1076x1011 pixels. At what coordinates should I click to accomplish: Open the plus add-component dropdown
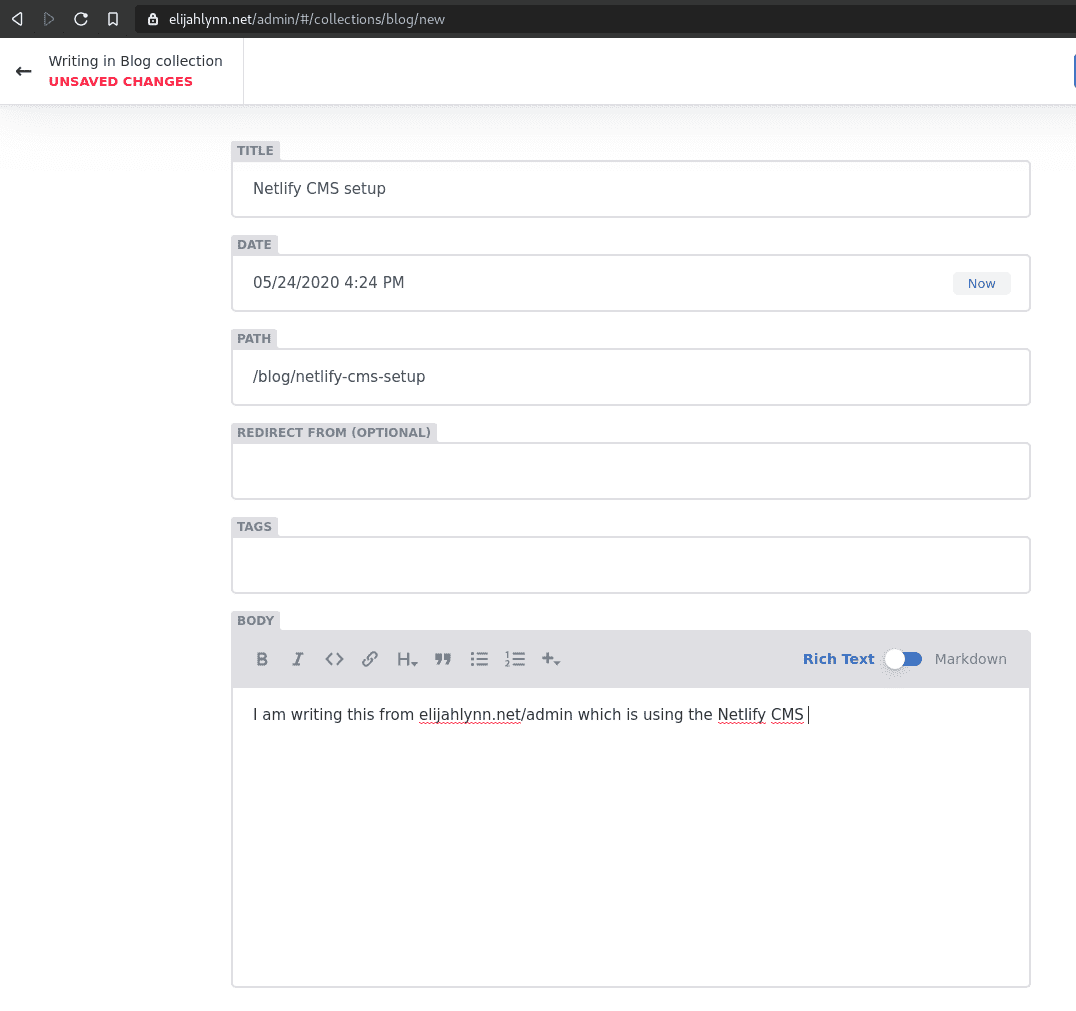pos(551,659)
